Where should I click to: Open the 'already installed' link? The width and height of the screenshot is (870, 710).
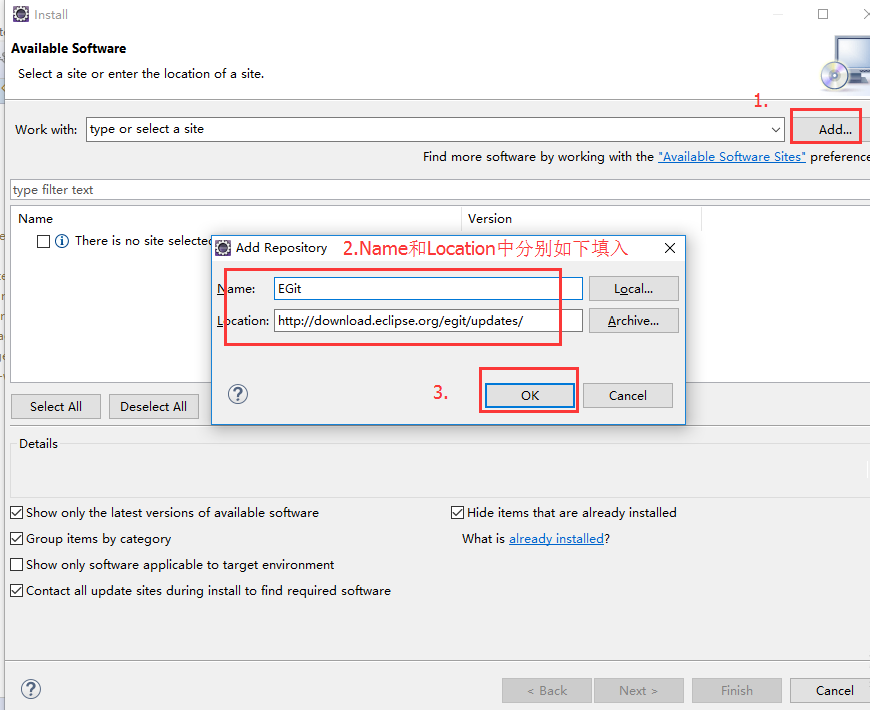coord(556,539)
